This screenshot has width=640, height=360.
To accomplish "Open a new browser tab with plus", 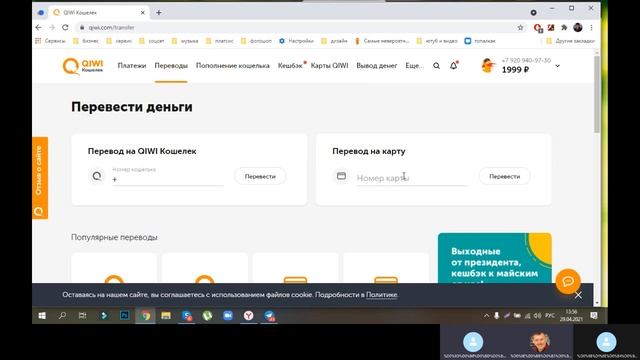I will pos(159,13).
